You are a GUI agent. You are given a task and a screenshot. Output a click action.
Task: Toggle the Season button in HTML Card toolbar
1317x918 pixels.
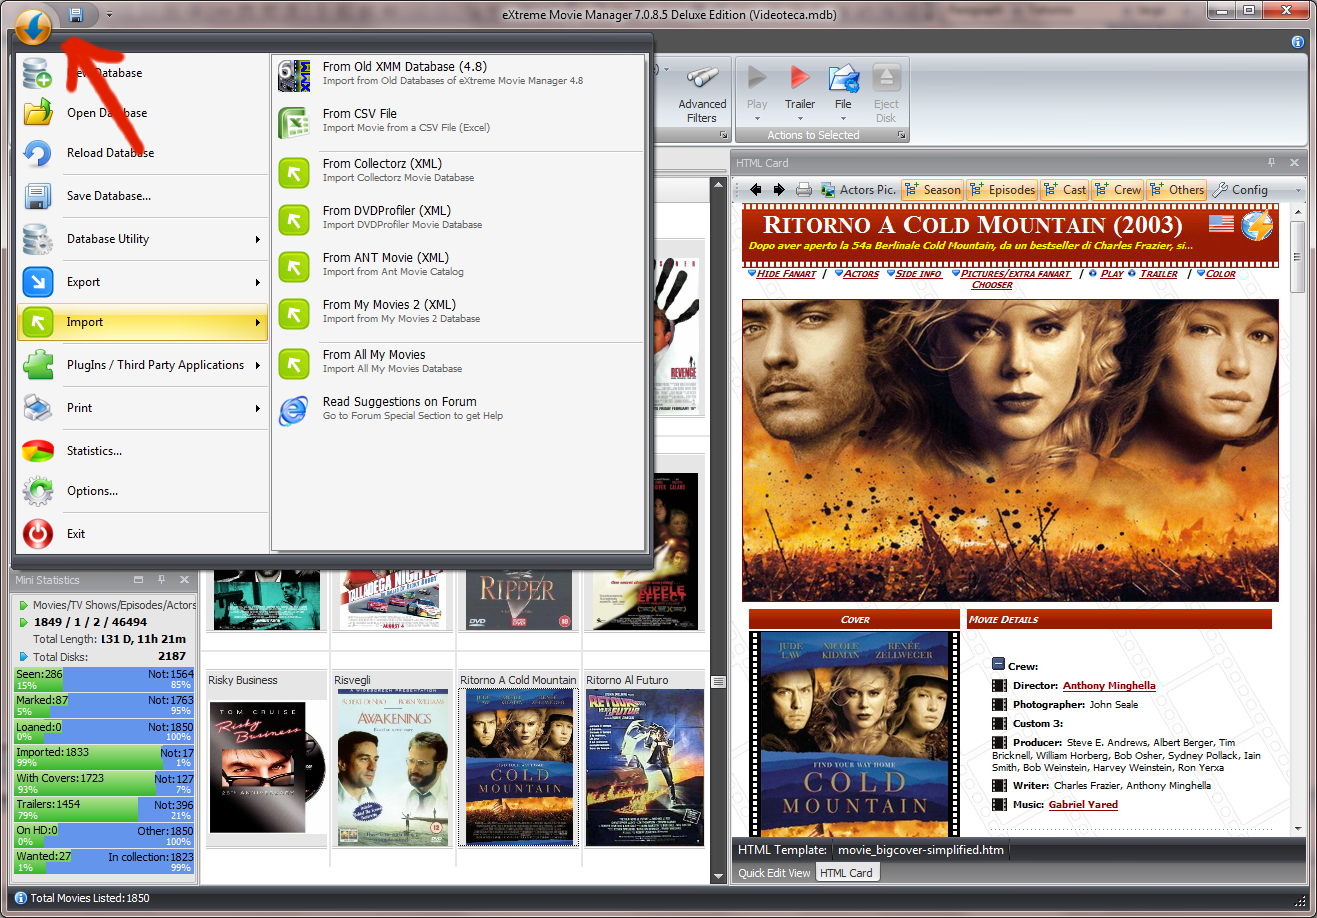(932, 189)
